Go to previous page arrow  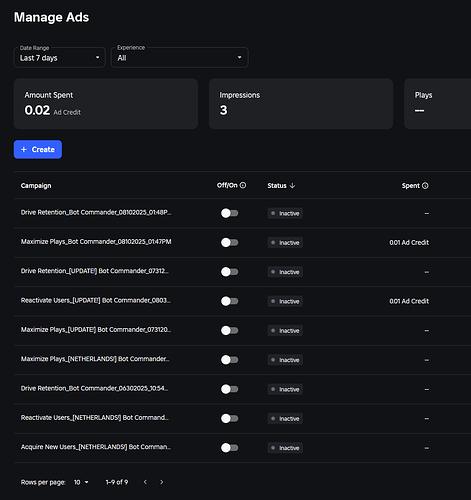[x=145, y=482]
